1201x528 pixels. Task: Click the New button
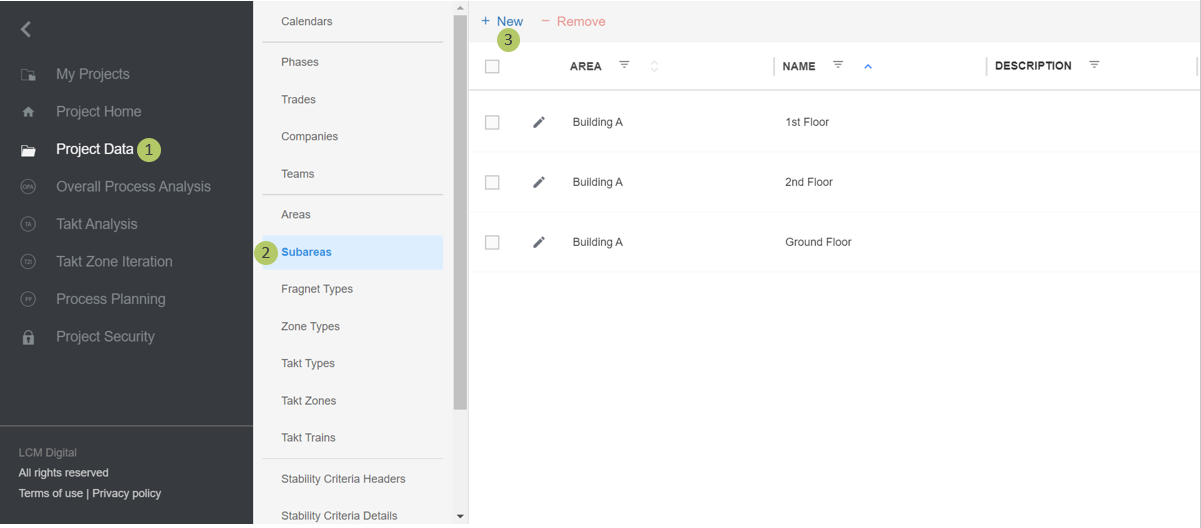[502, 21]
